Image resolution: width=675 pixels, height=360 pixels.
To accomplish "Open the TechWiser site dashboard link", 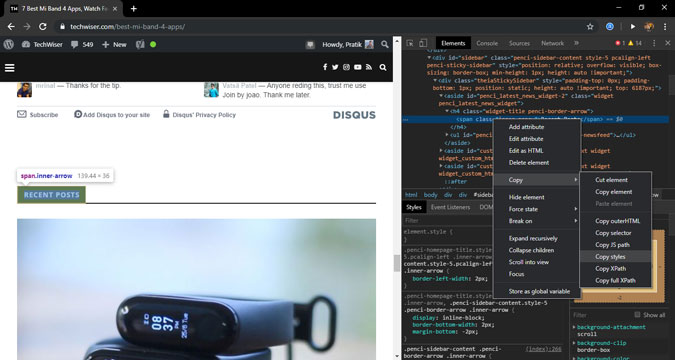I will tap(42, 44).
